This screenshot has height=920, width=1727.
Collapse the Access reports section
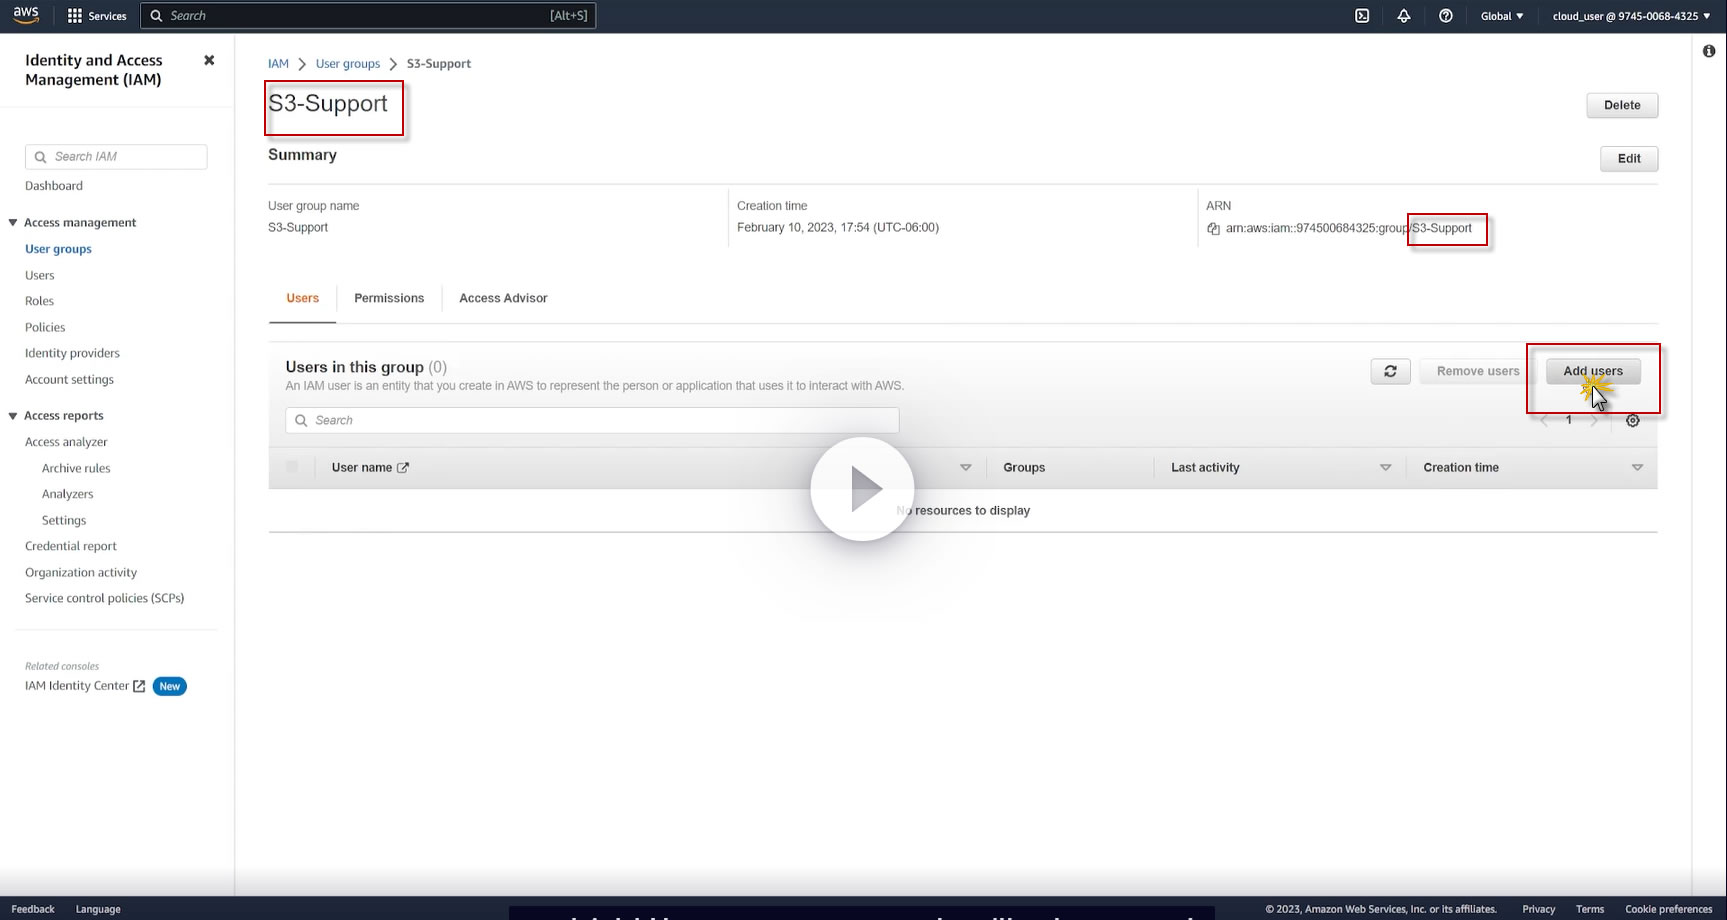[13, 416]
